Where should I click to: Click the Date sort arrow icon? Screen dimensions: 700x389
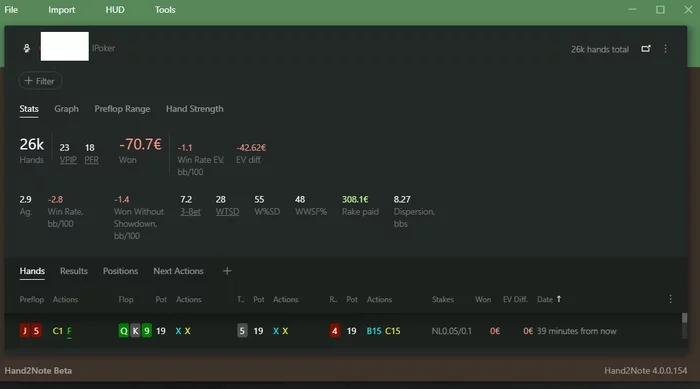(x=558, y=299)
